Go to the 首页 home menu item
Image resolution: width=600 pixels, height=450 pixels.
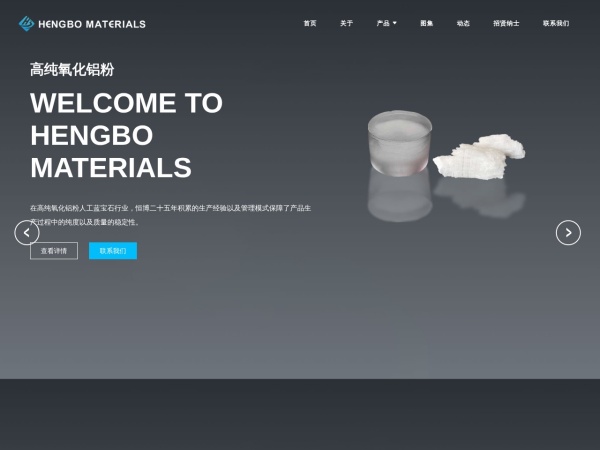tap(310, 23)
